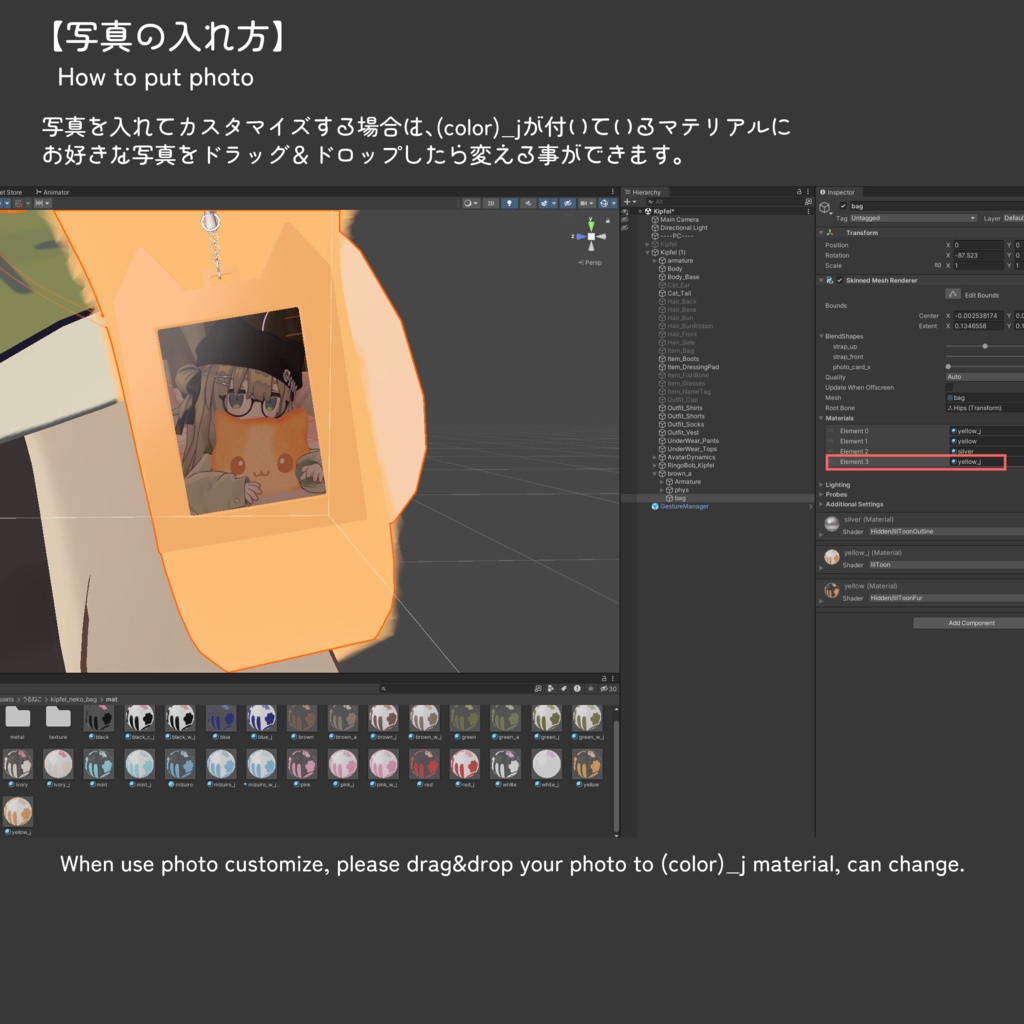Image resolution: width=1024 pixels, height=1024 pixels.
Task: Toggle Persp projection label
Action: tap(590, 263)
